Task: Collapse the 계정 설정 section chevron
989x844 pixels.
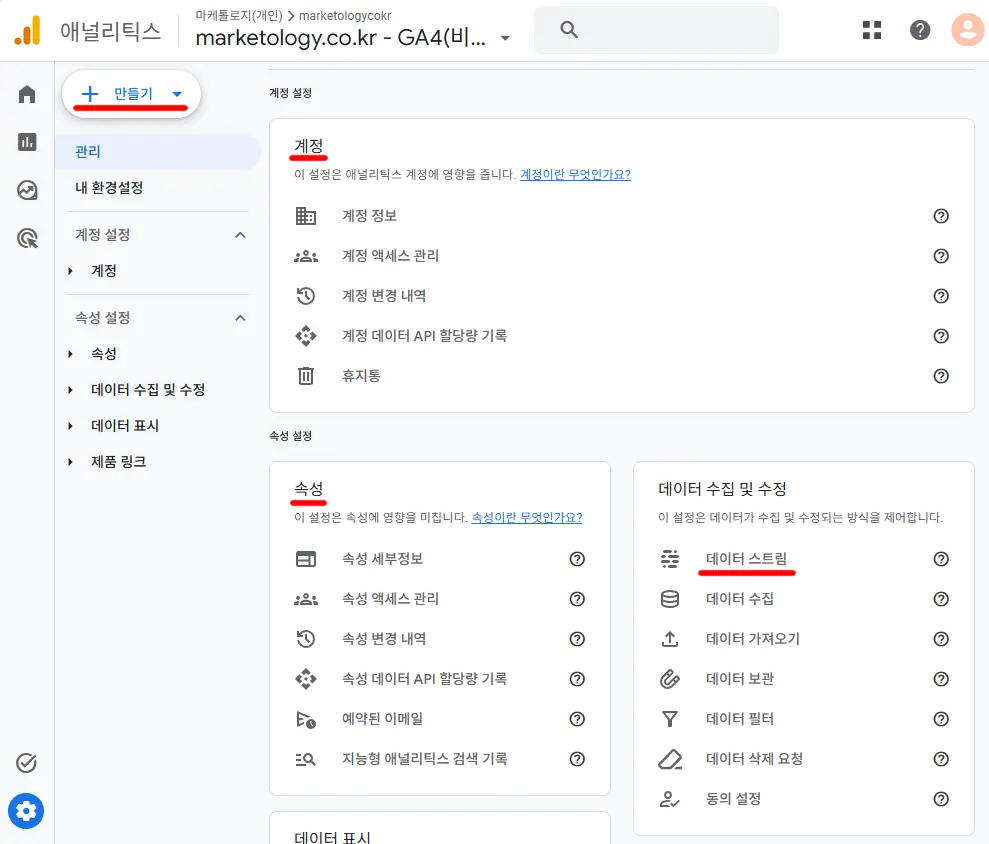Action: pos(240,235)
